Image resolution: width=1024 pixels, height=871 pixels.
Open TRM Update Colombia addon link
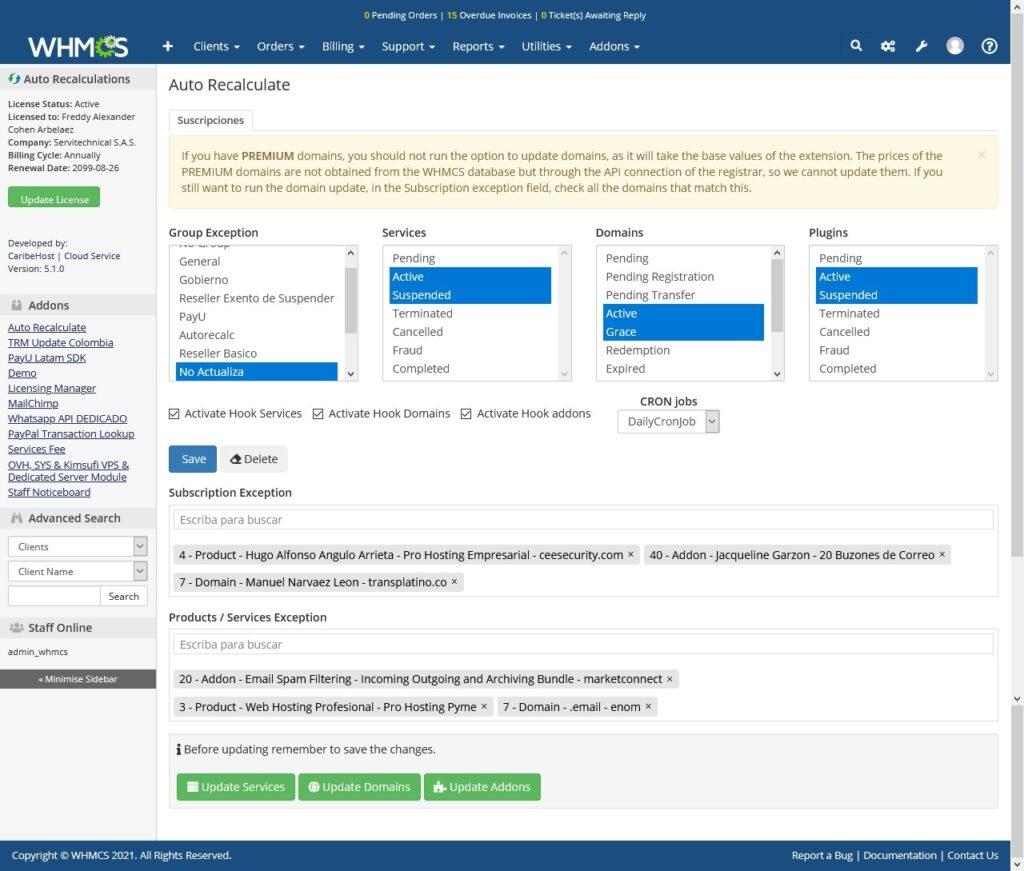(x=60, y=343)
